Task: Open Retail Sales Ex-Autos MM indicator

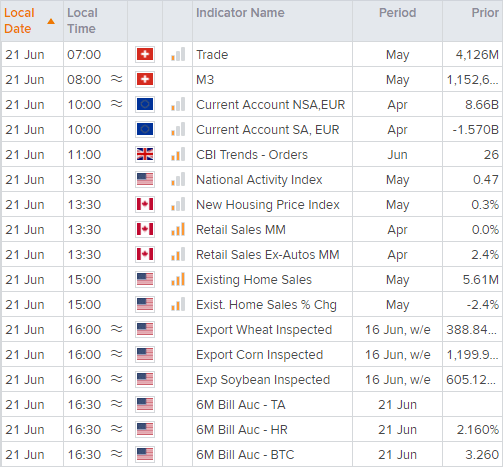Action: tap(268, 255)
